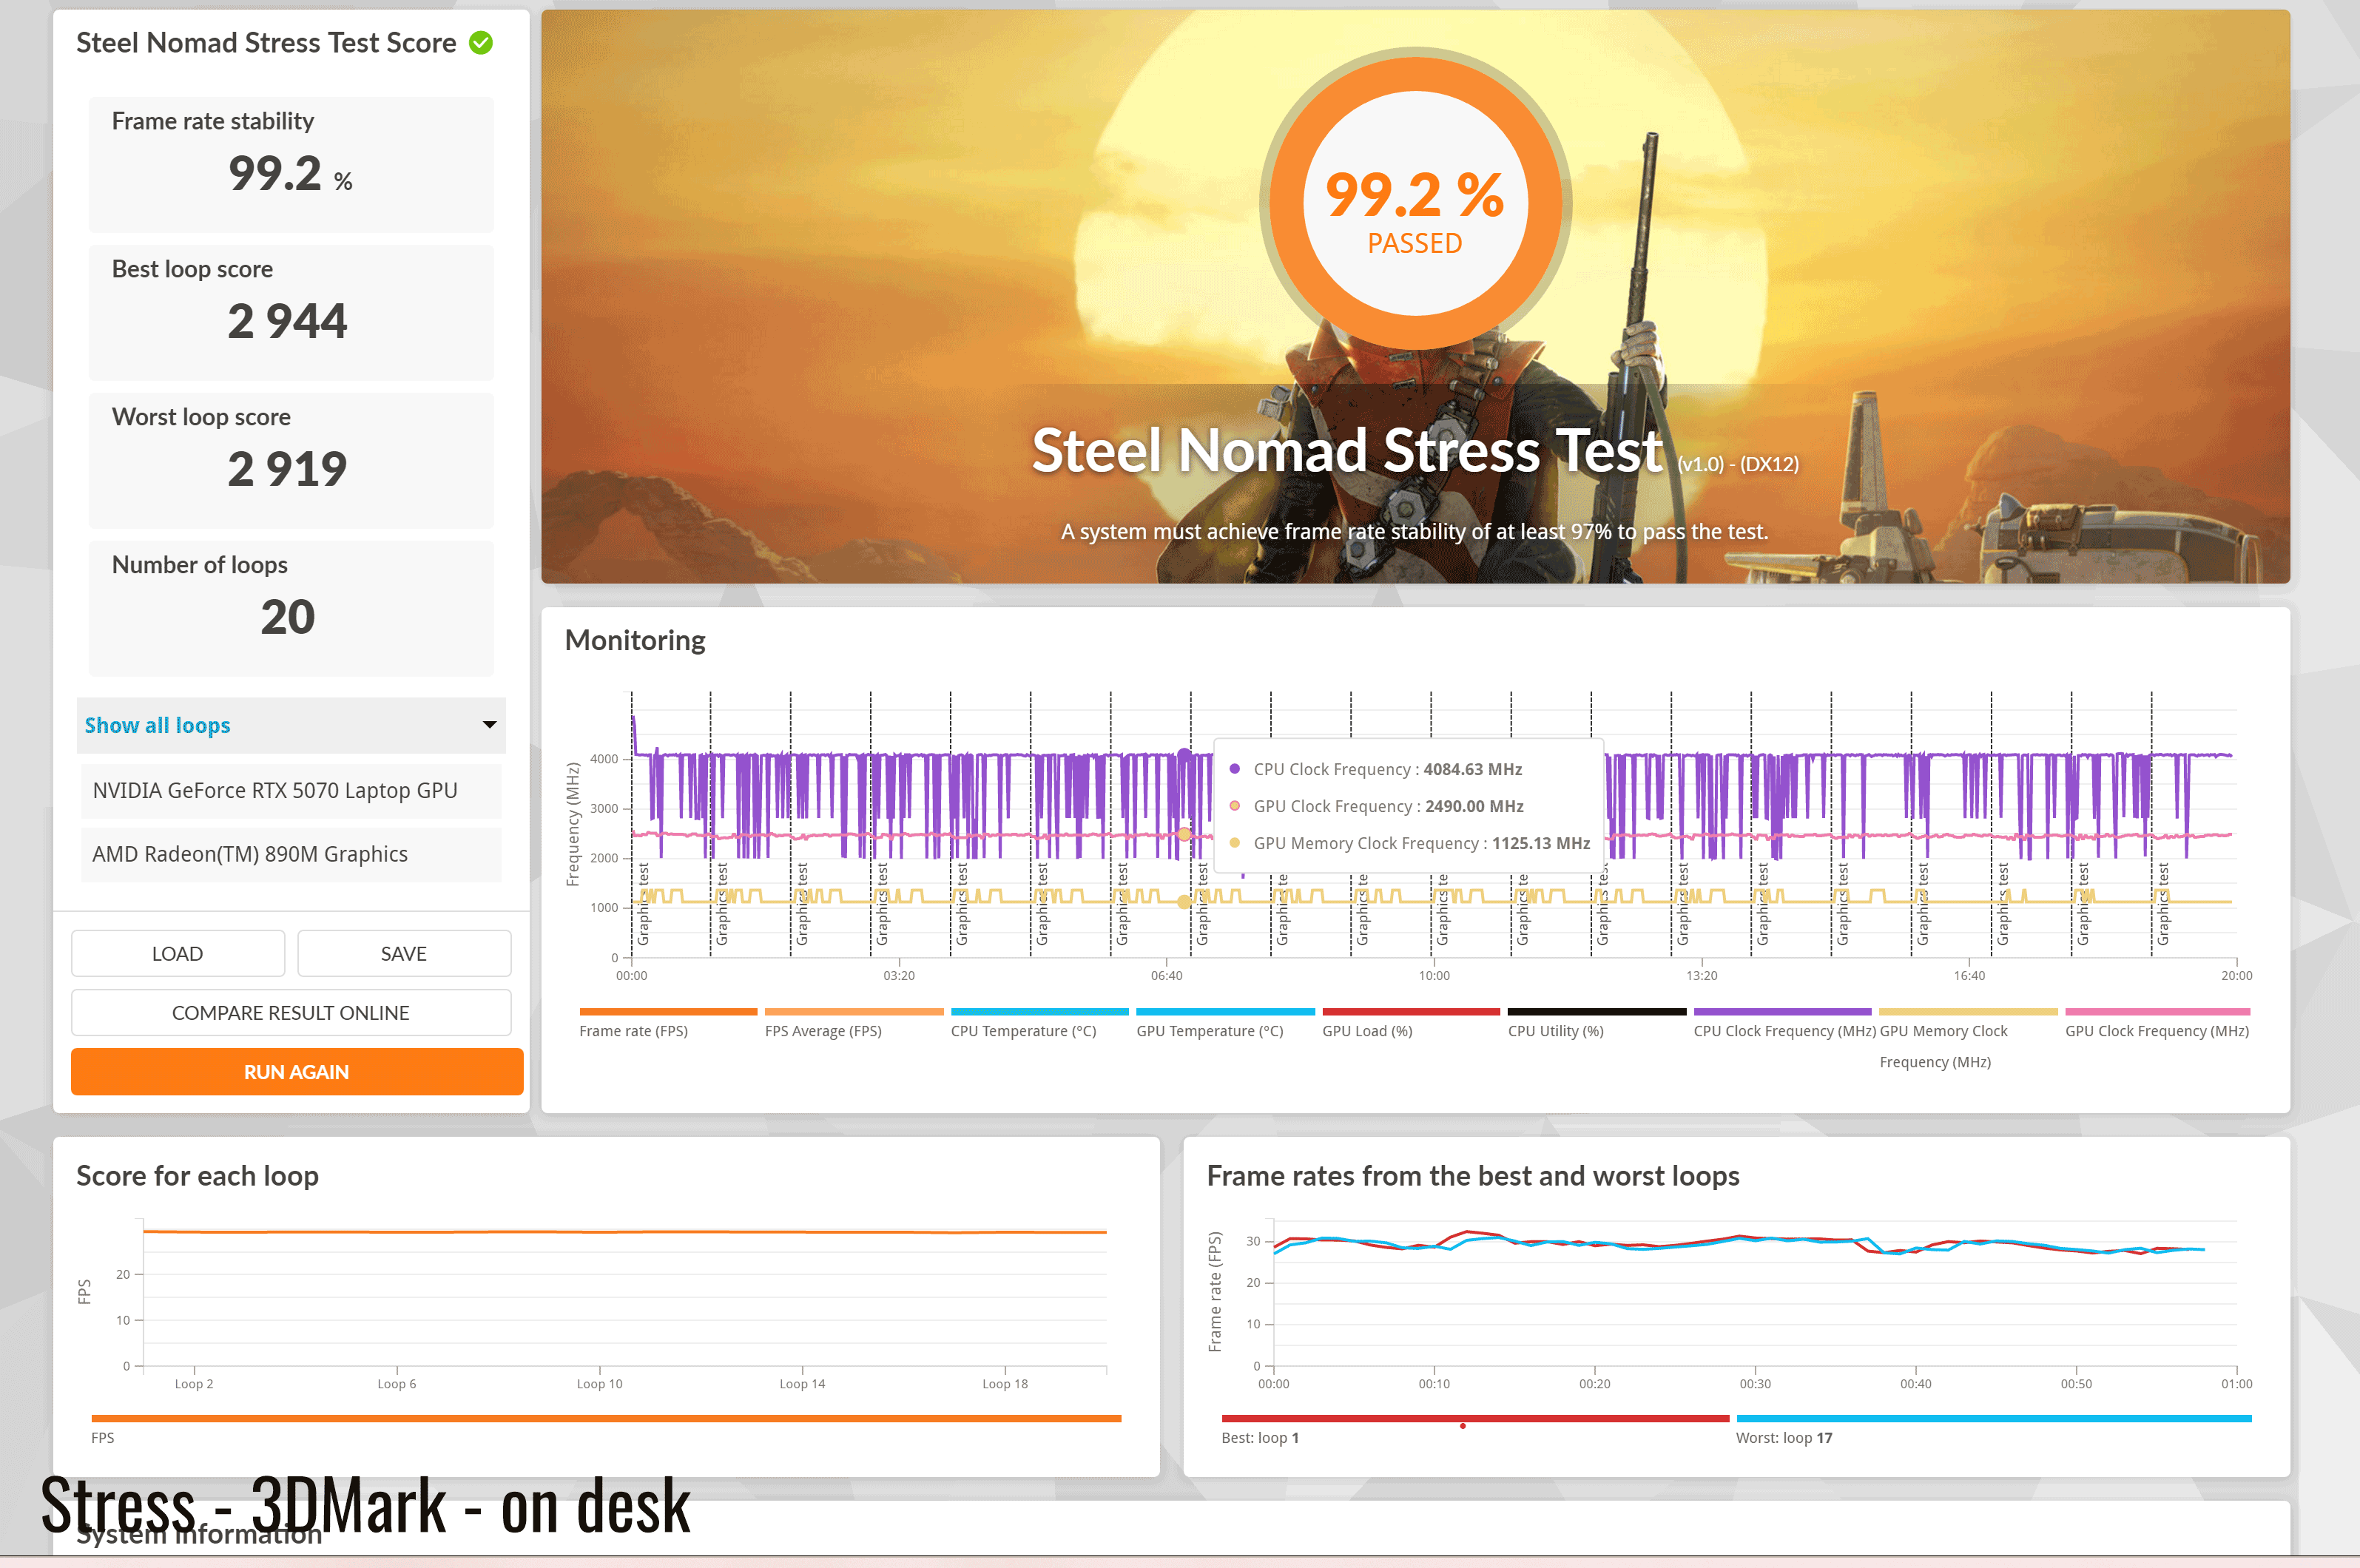The image size is (2360, 1568).
Task: Click GPU Memory Clock Frequency 1125.13 MHz tooltip value
Action: coord(1541,843)
